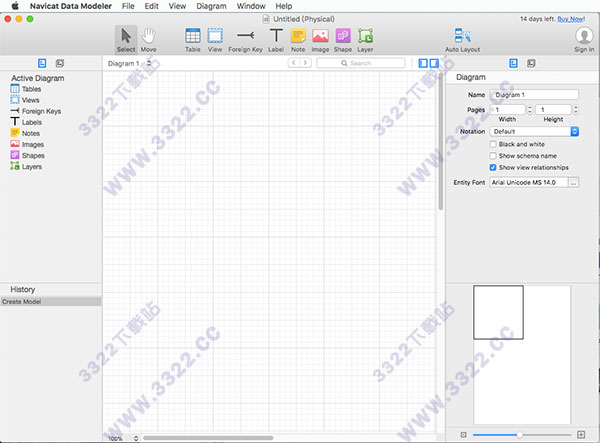Click the pages Width stepper

point(530,110)
